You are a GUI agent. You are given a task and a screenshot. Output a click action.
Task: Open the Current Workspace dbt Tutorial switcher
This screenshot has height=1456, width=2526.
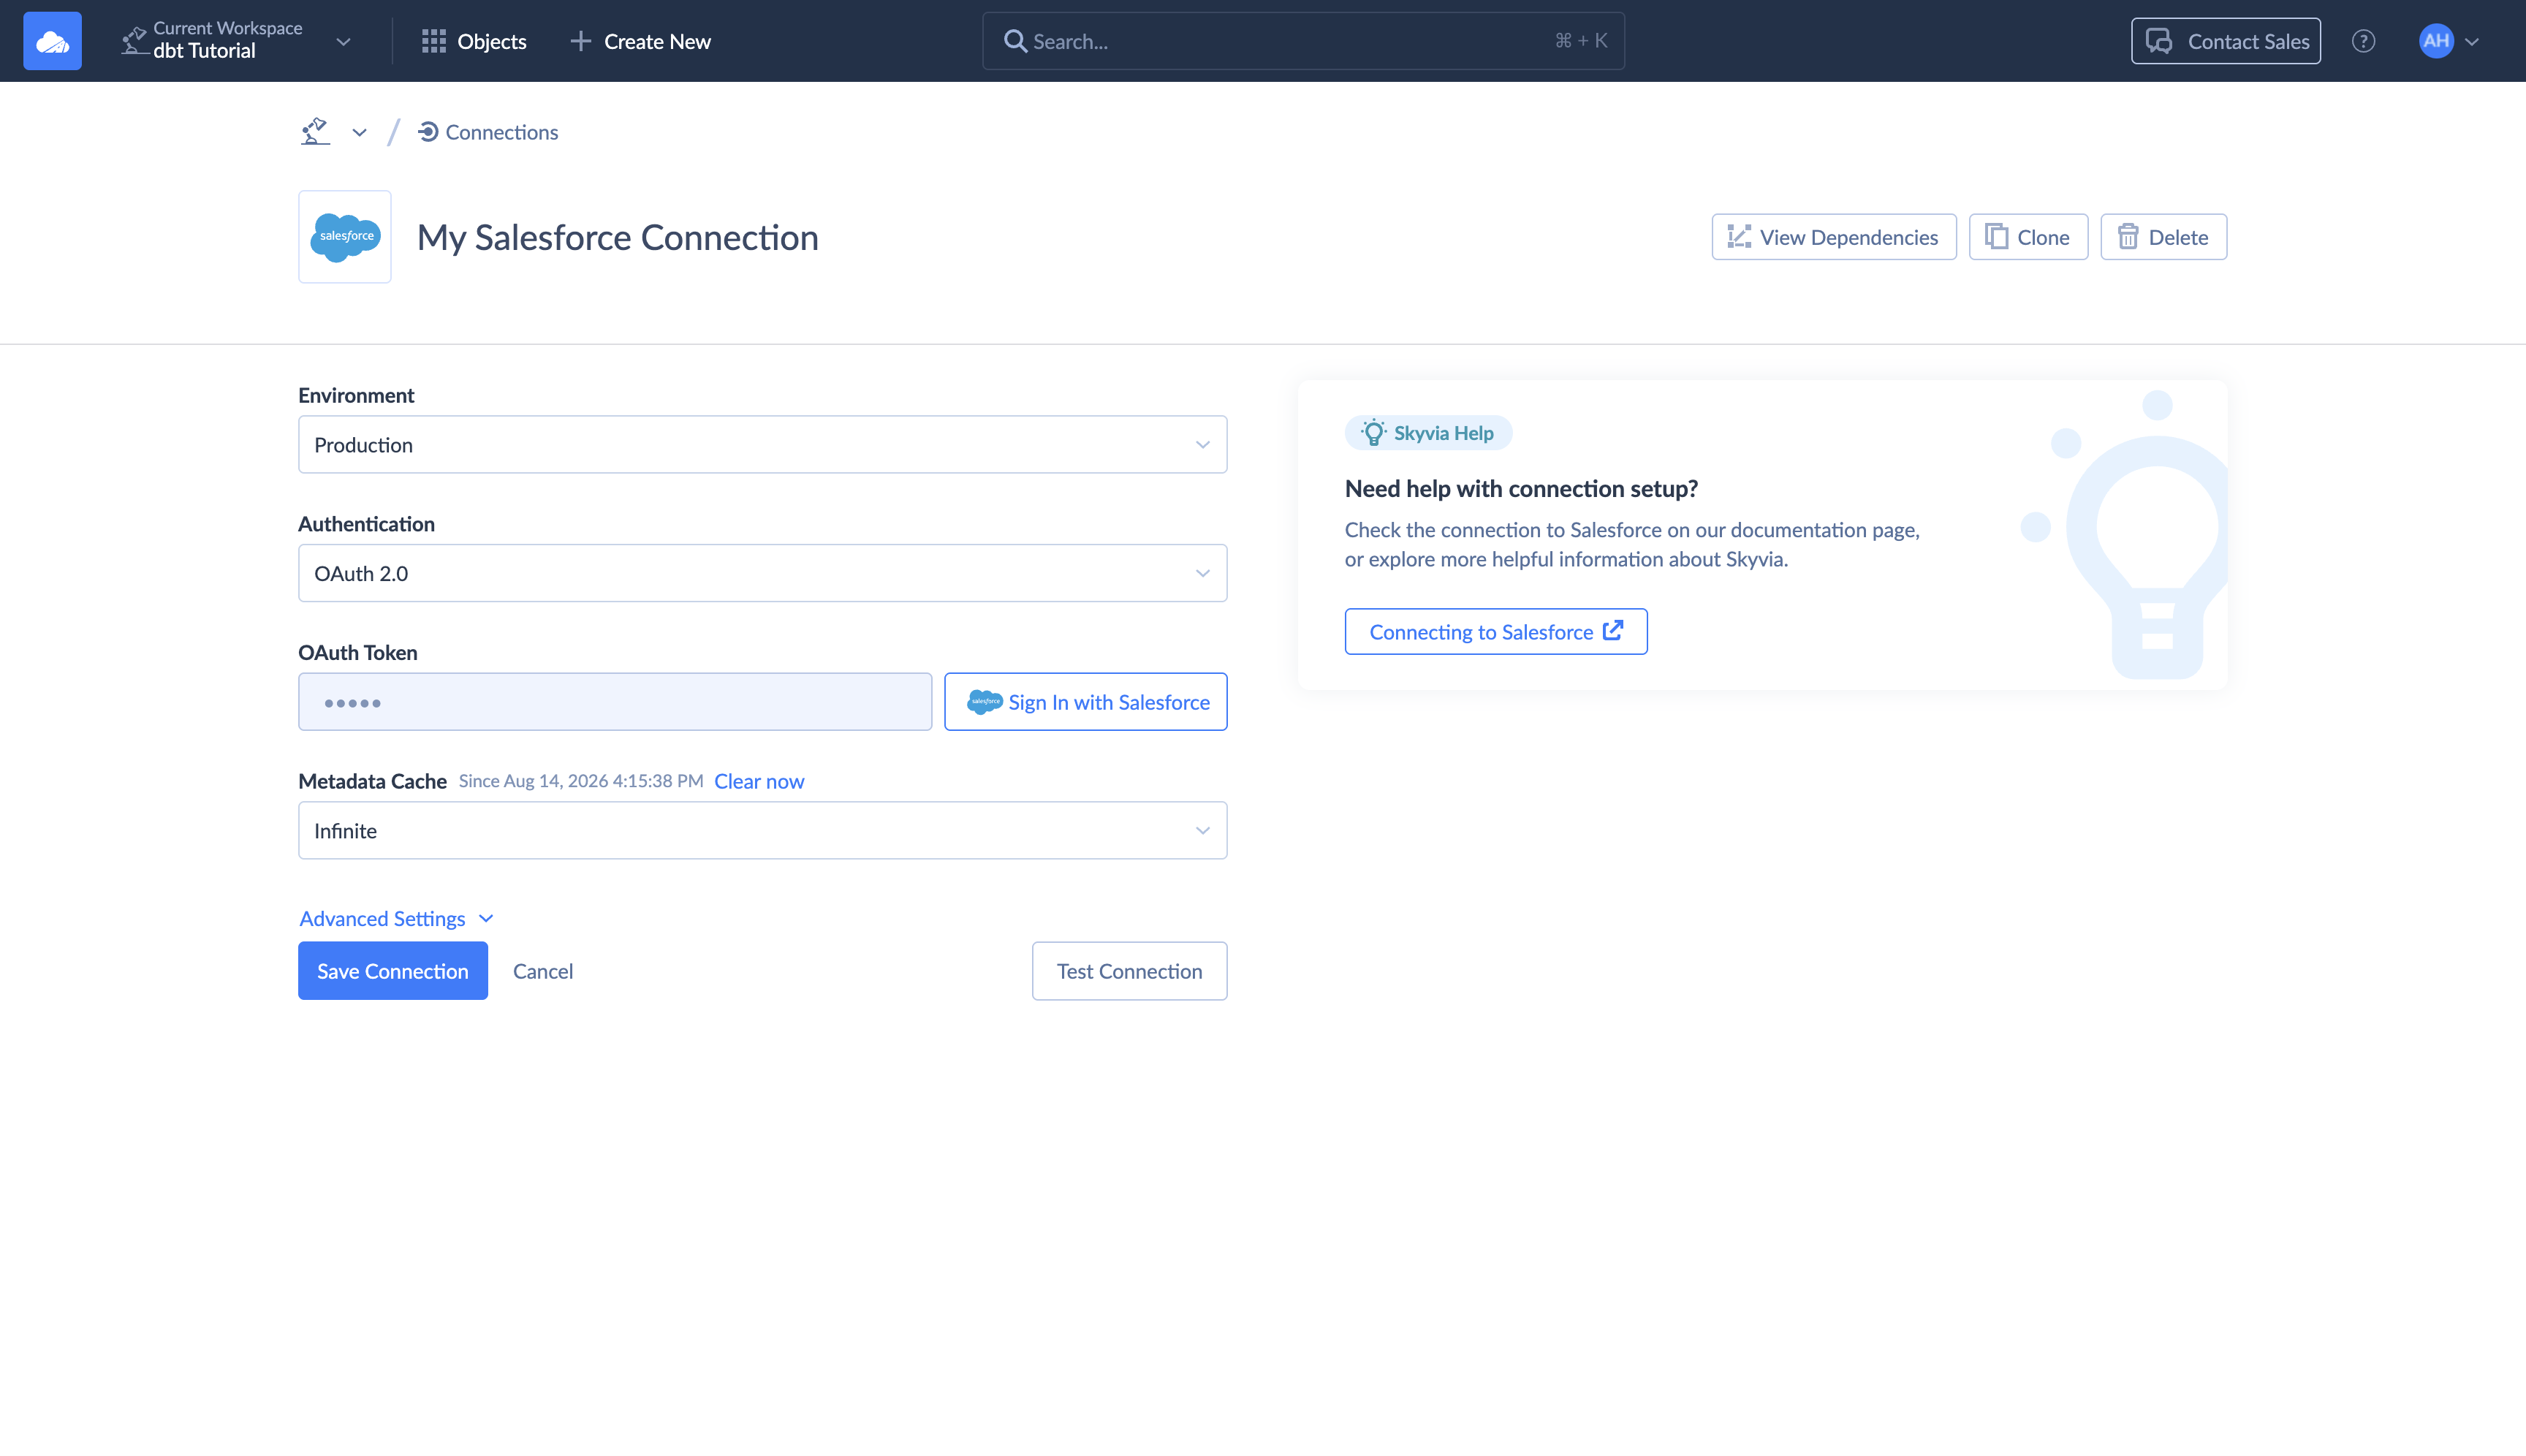click(x=236, y=41)
